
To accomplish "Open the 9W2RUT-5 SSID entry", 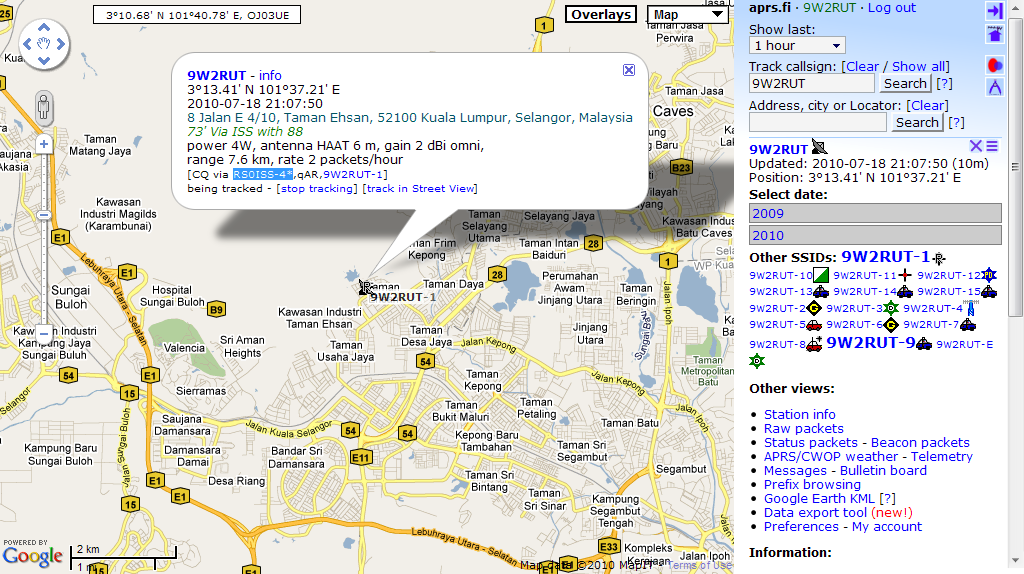I will tap(777, 325).
